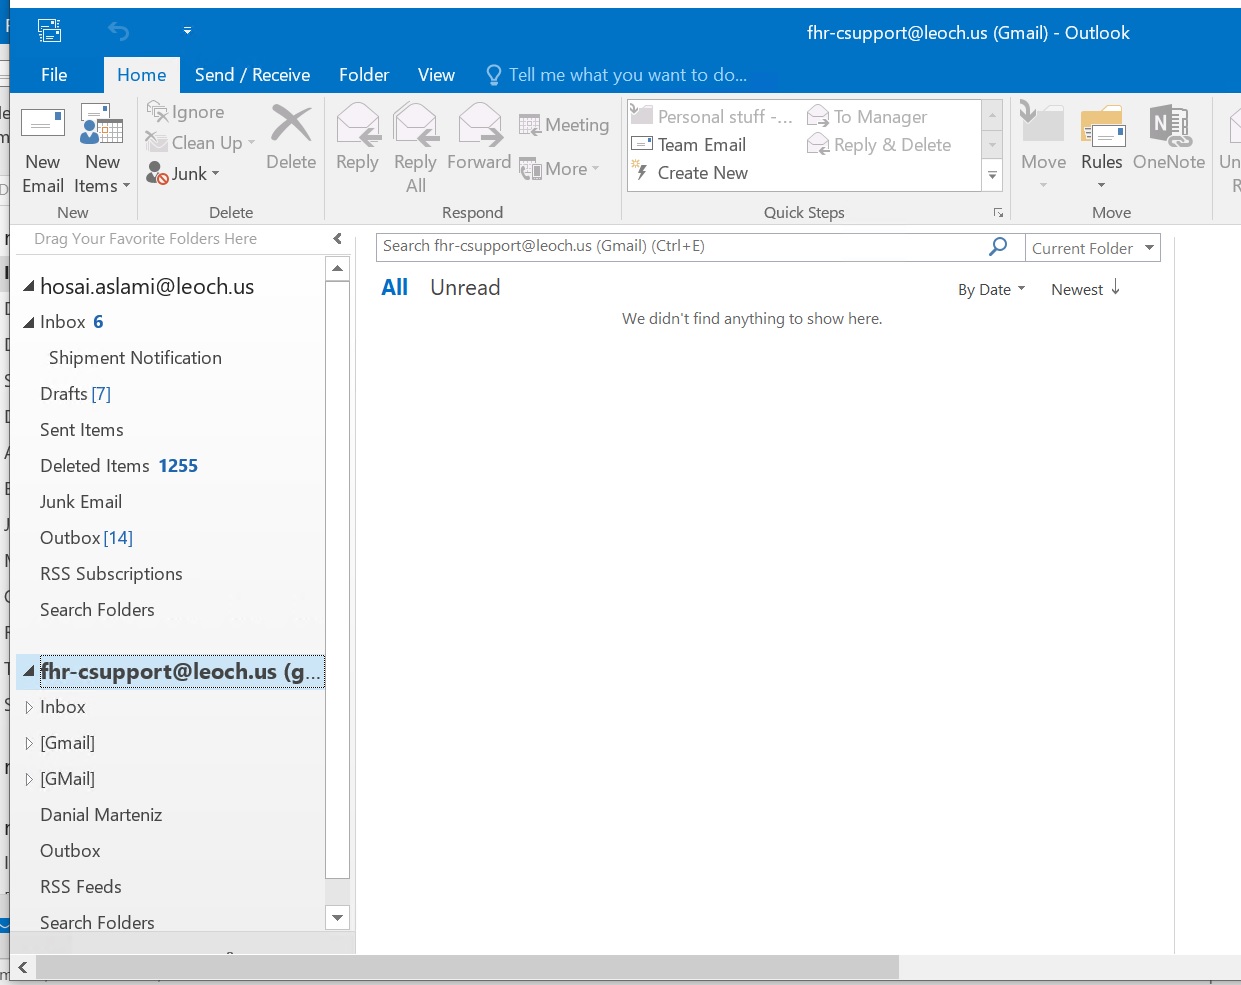Open the Sent Items folder
The width and height of the screenshot is (1241, 985).
coord(82,430)
